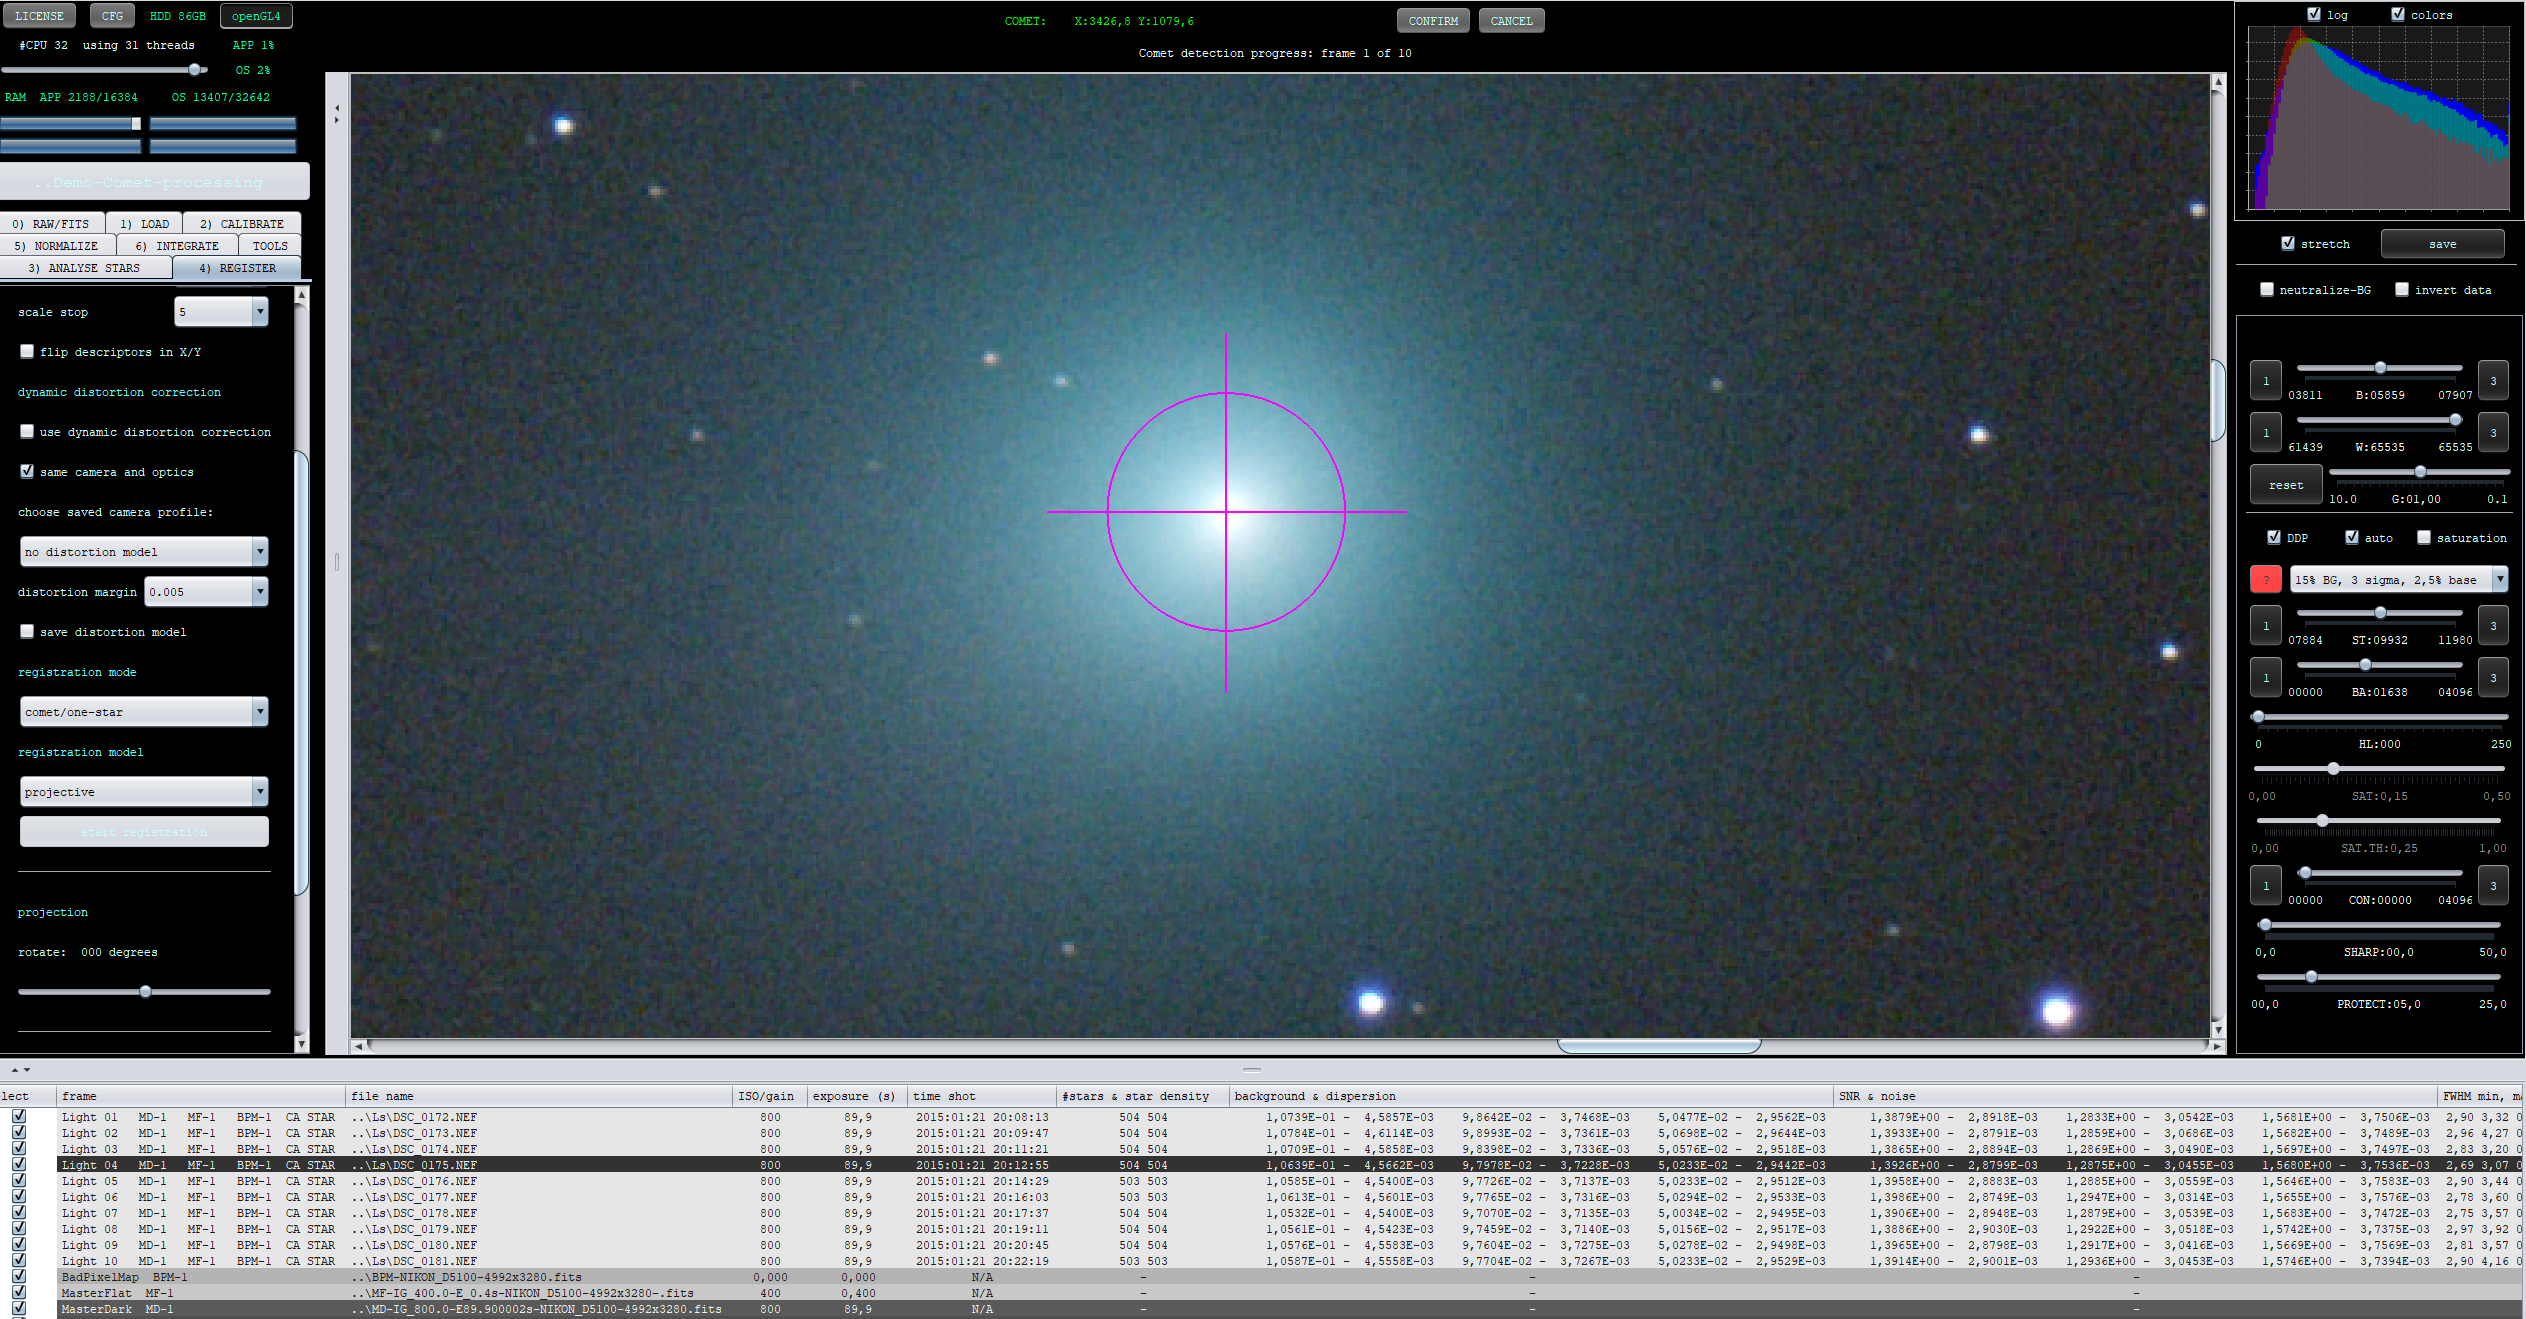Enable the neutralize-BG checkbox
The width and height of the screenshot is (2526, 1319).
click(2267, 290)
